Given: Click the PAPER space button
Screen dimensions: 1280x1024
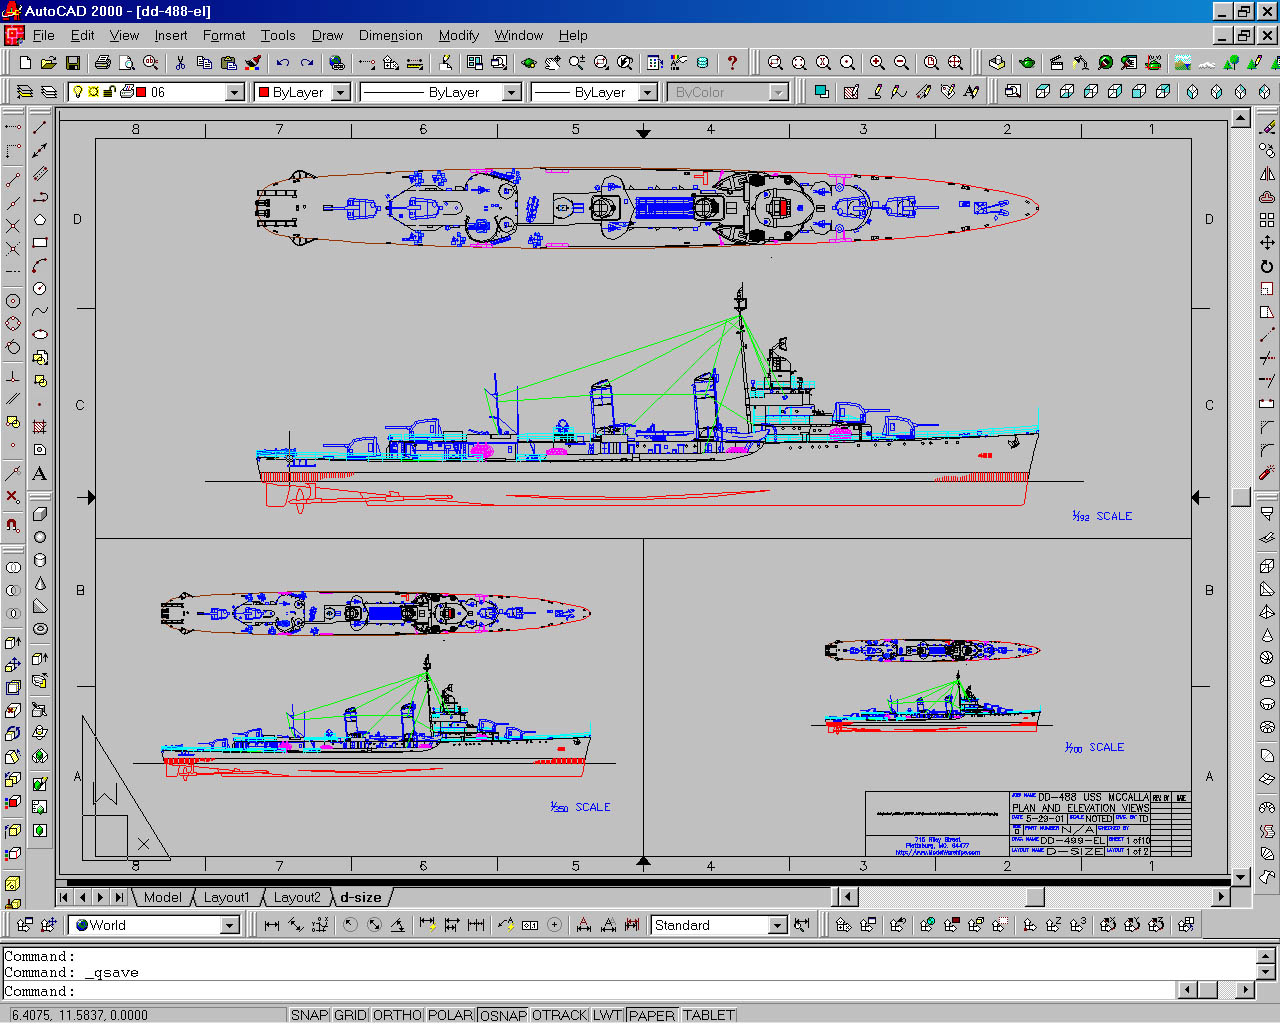Looking at the screenshot, I should click(x=652, y=1015).
